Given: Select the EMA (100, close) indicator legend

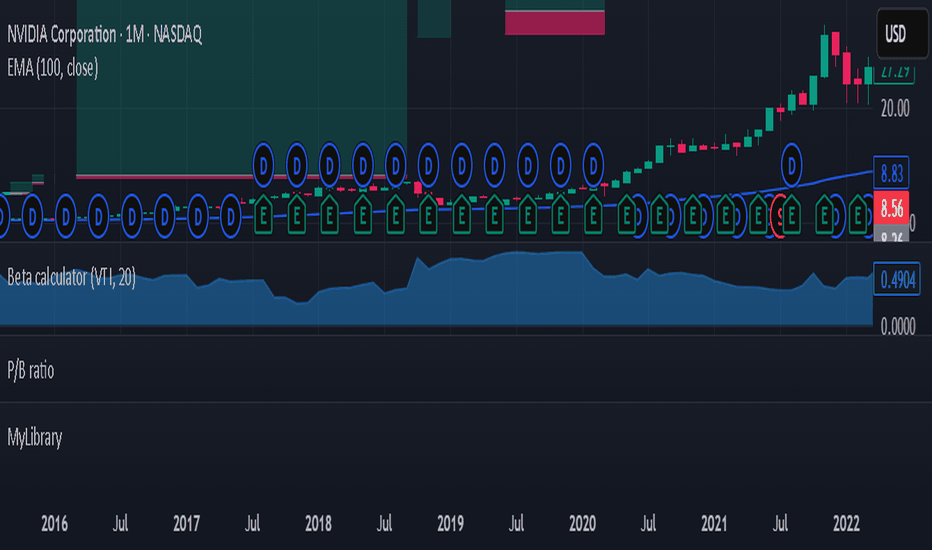Looking at the screenshot, I should pyautogui.click(x=52, y=68).
